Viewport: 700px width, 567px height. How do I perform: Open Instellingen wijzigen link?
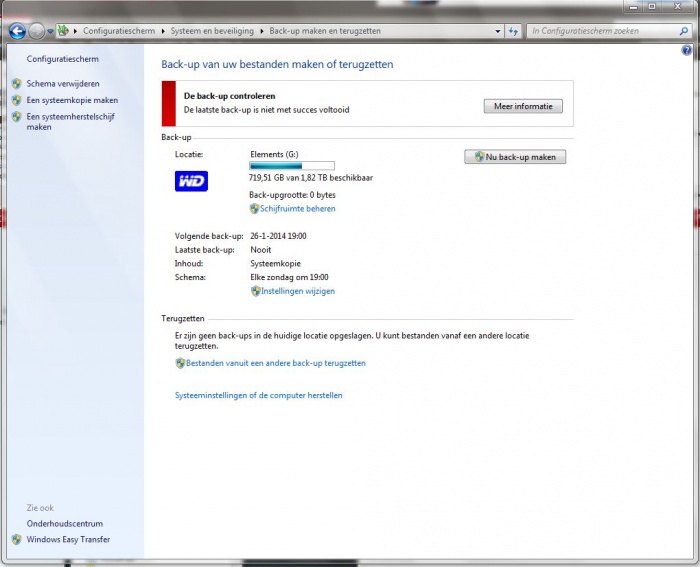(x=298, y=291)
